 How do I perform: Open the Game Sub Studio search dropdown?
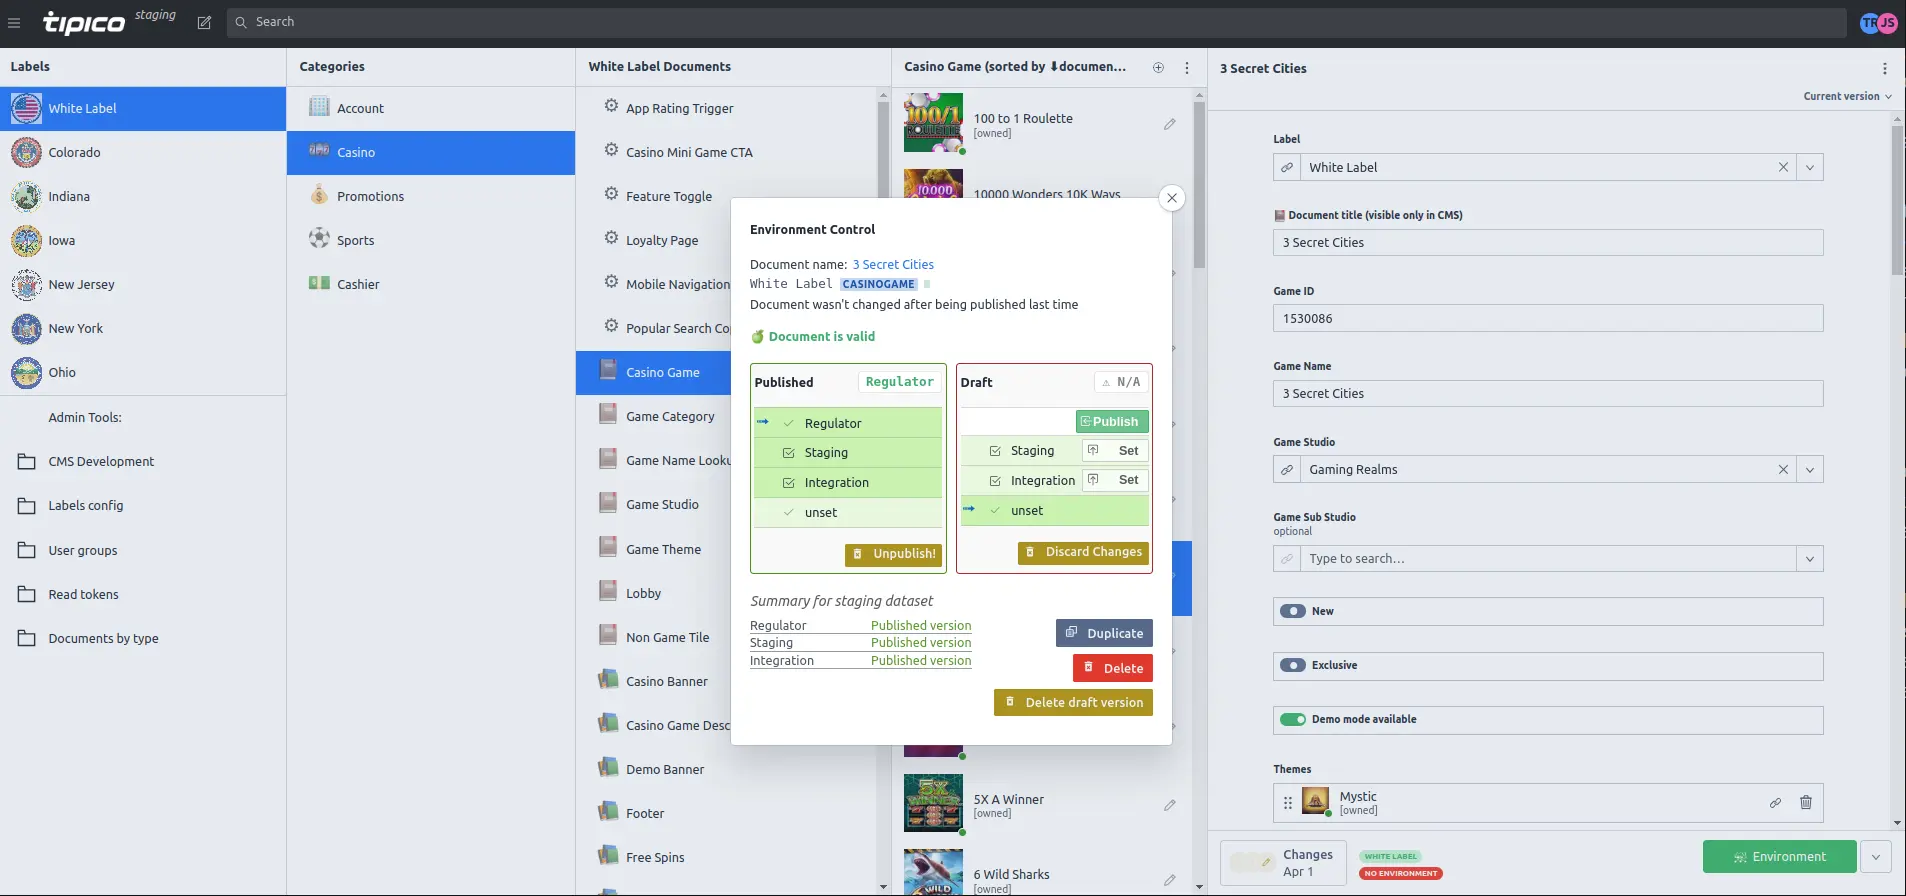coord(1810,559)
